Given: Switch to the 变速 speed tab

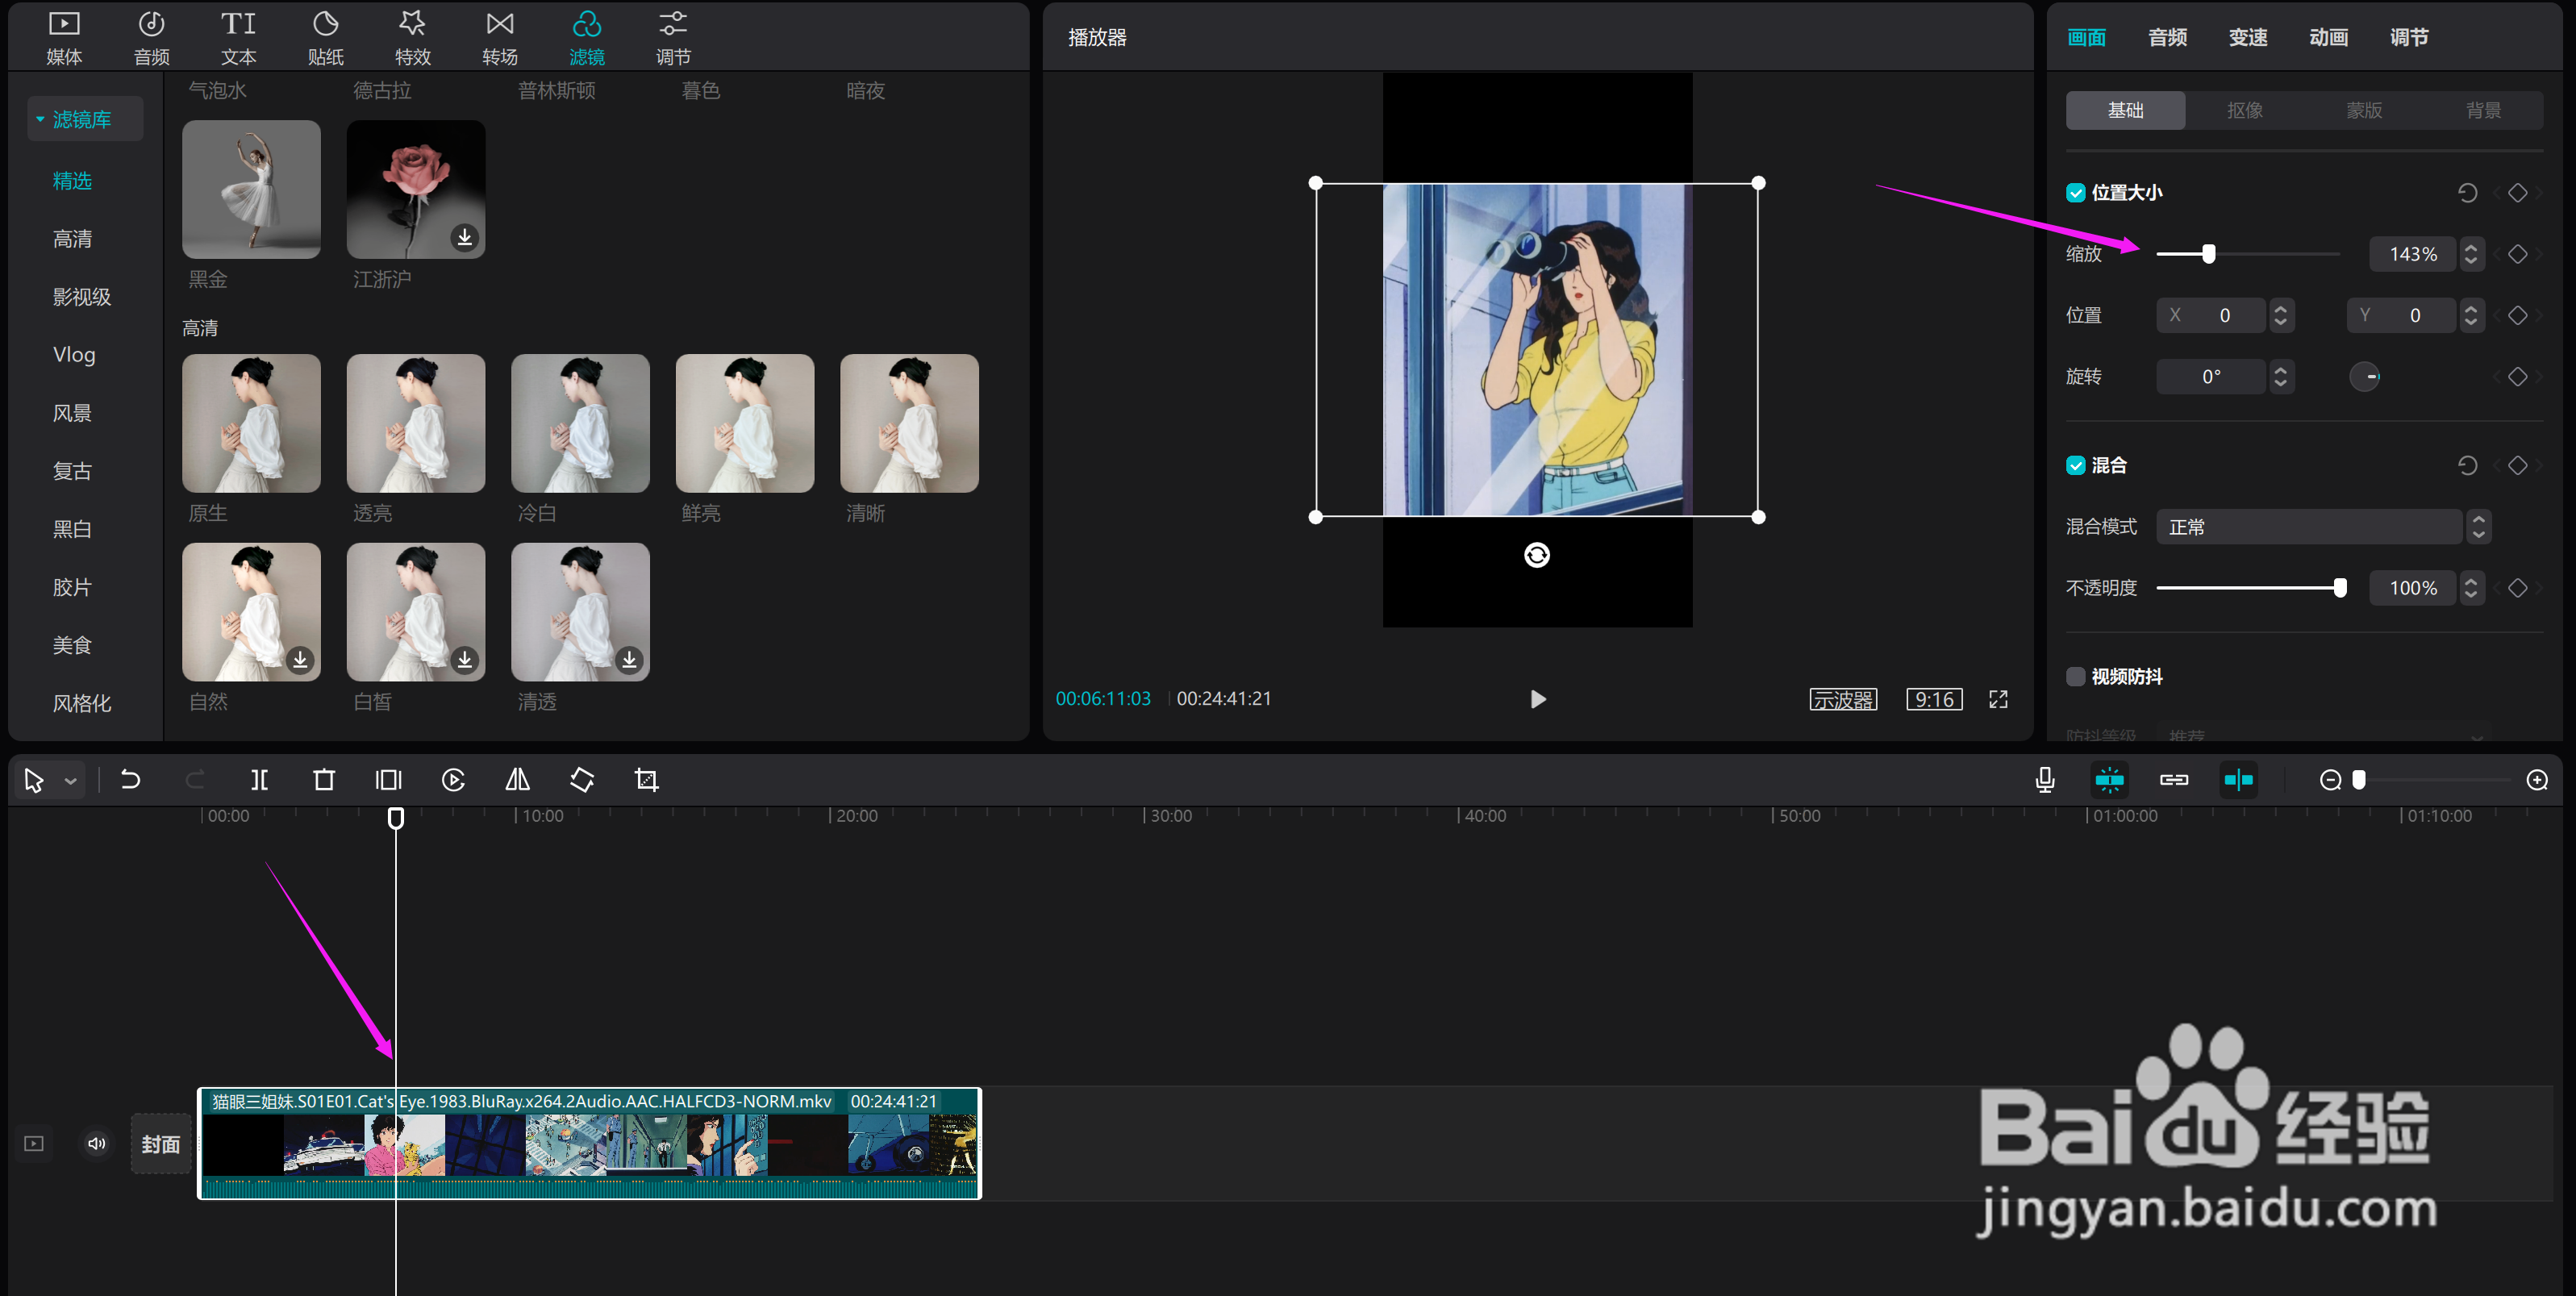Looking at the screenshot, I should 2248,38.
